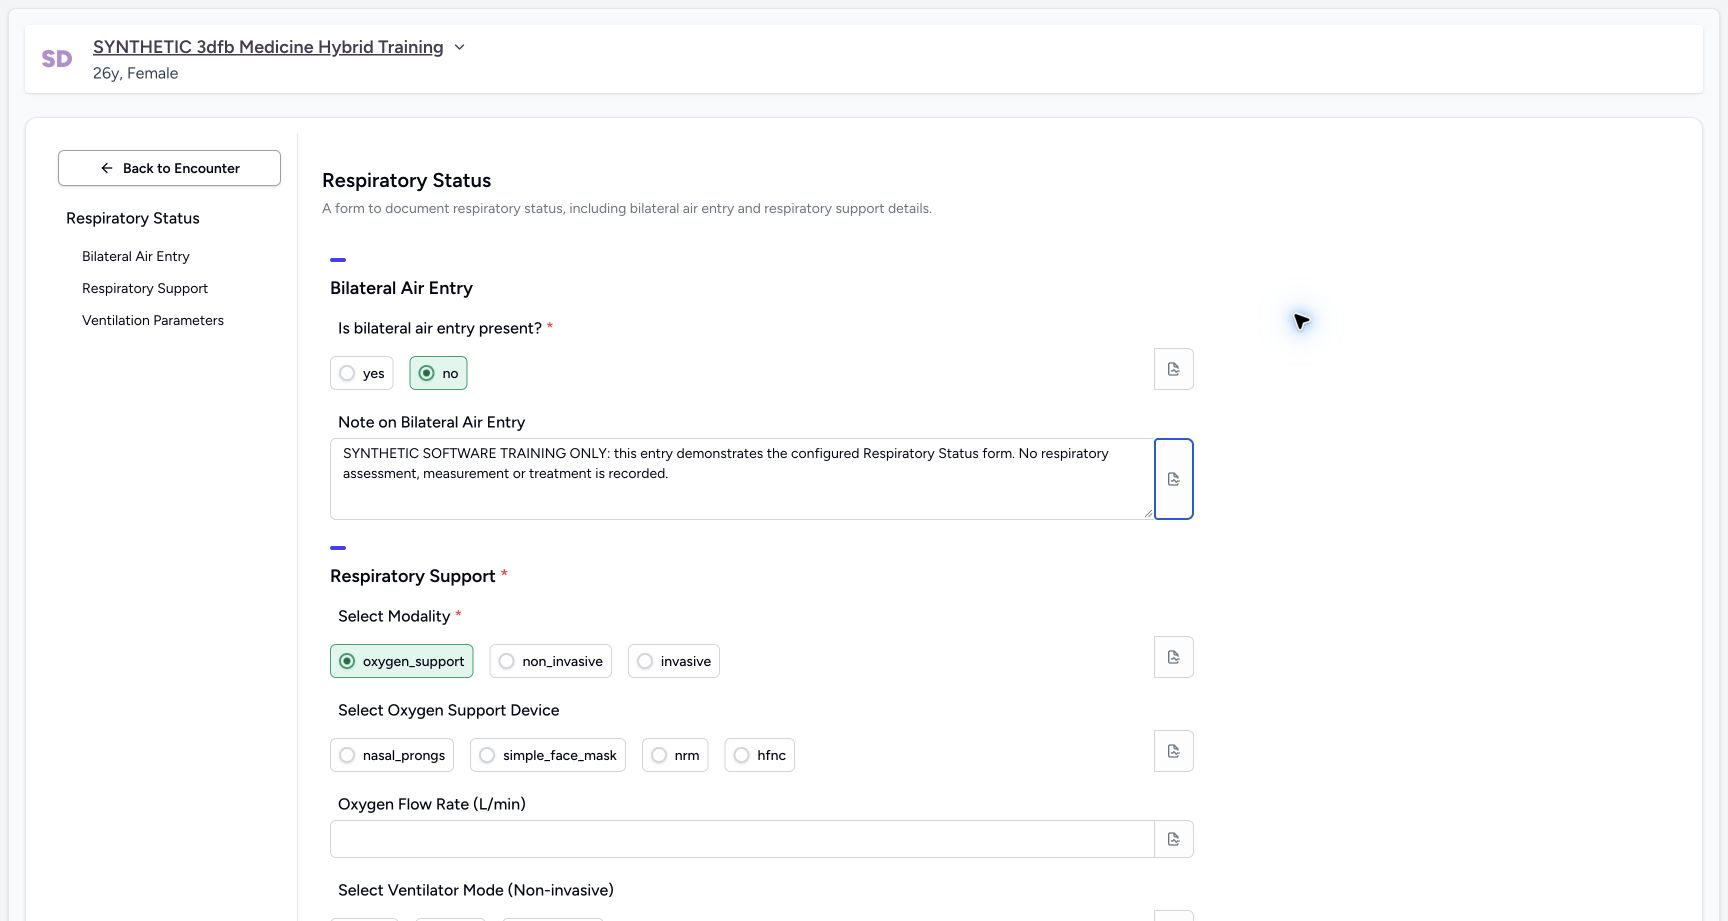The image size is (1728, 921).
Task: Choose oxygen_support modality
Action: coord(401,661)
